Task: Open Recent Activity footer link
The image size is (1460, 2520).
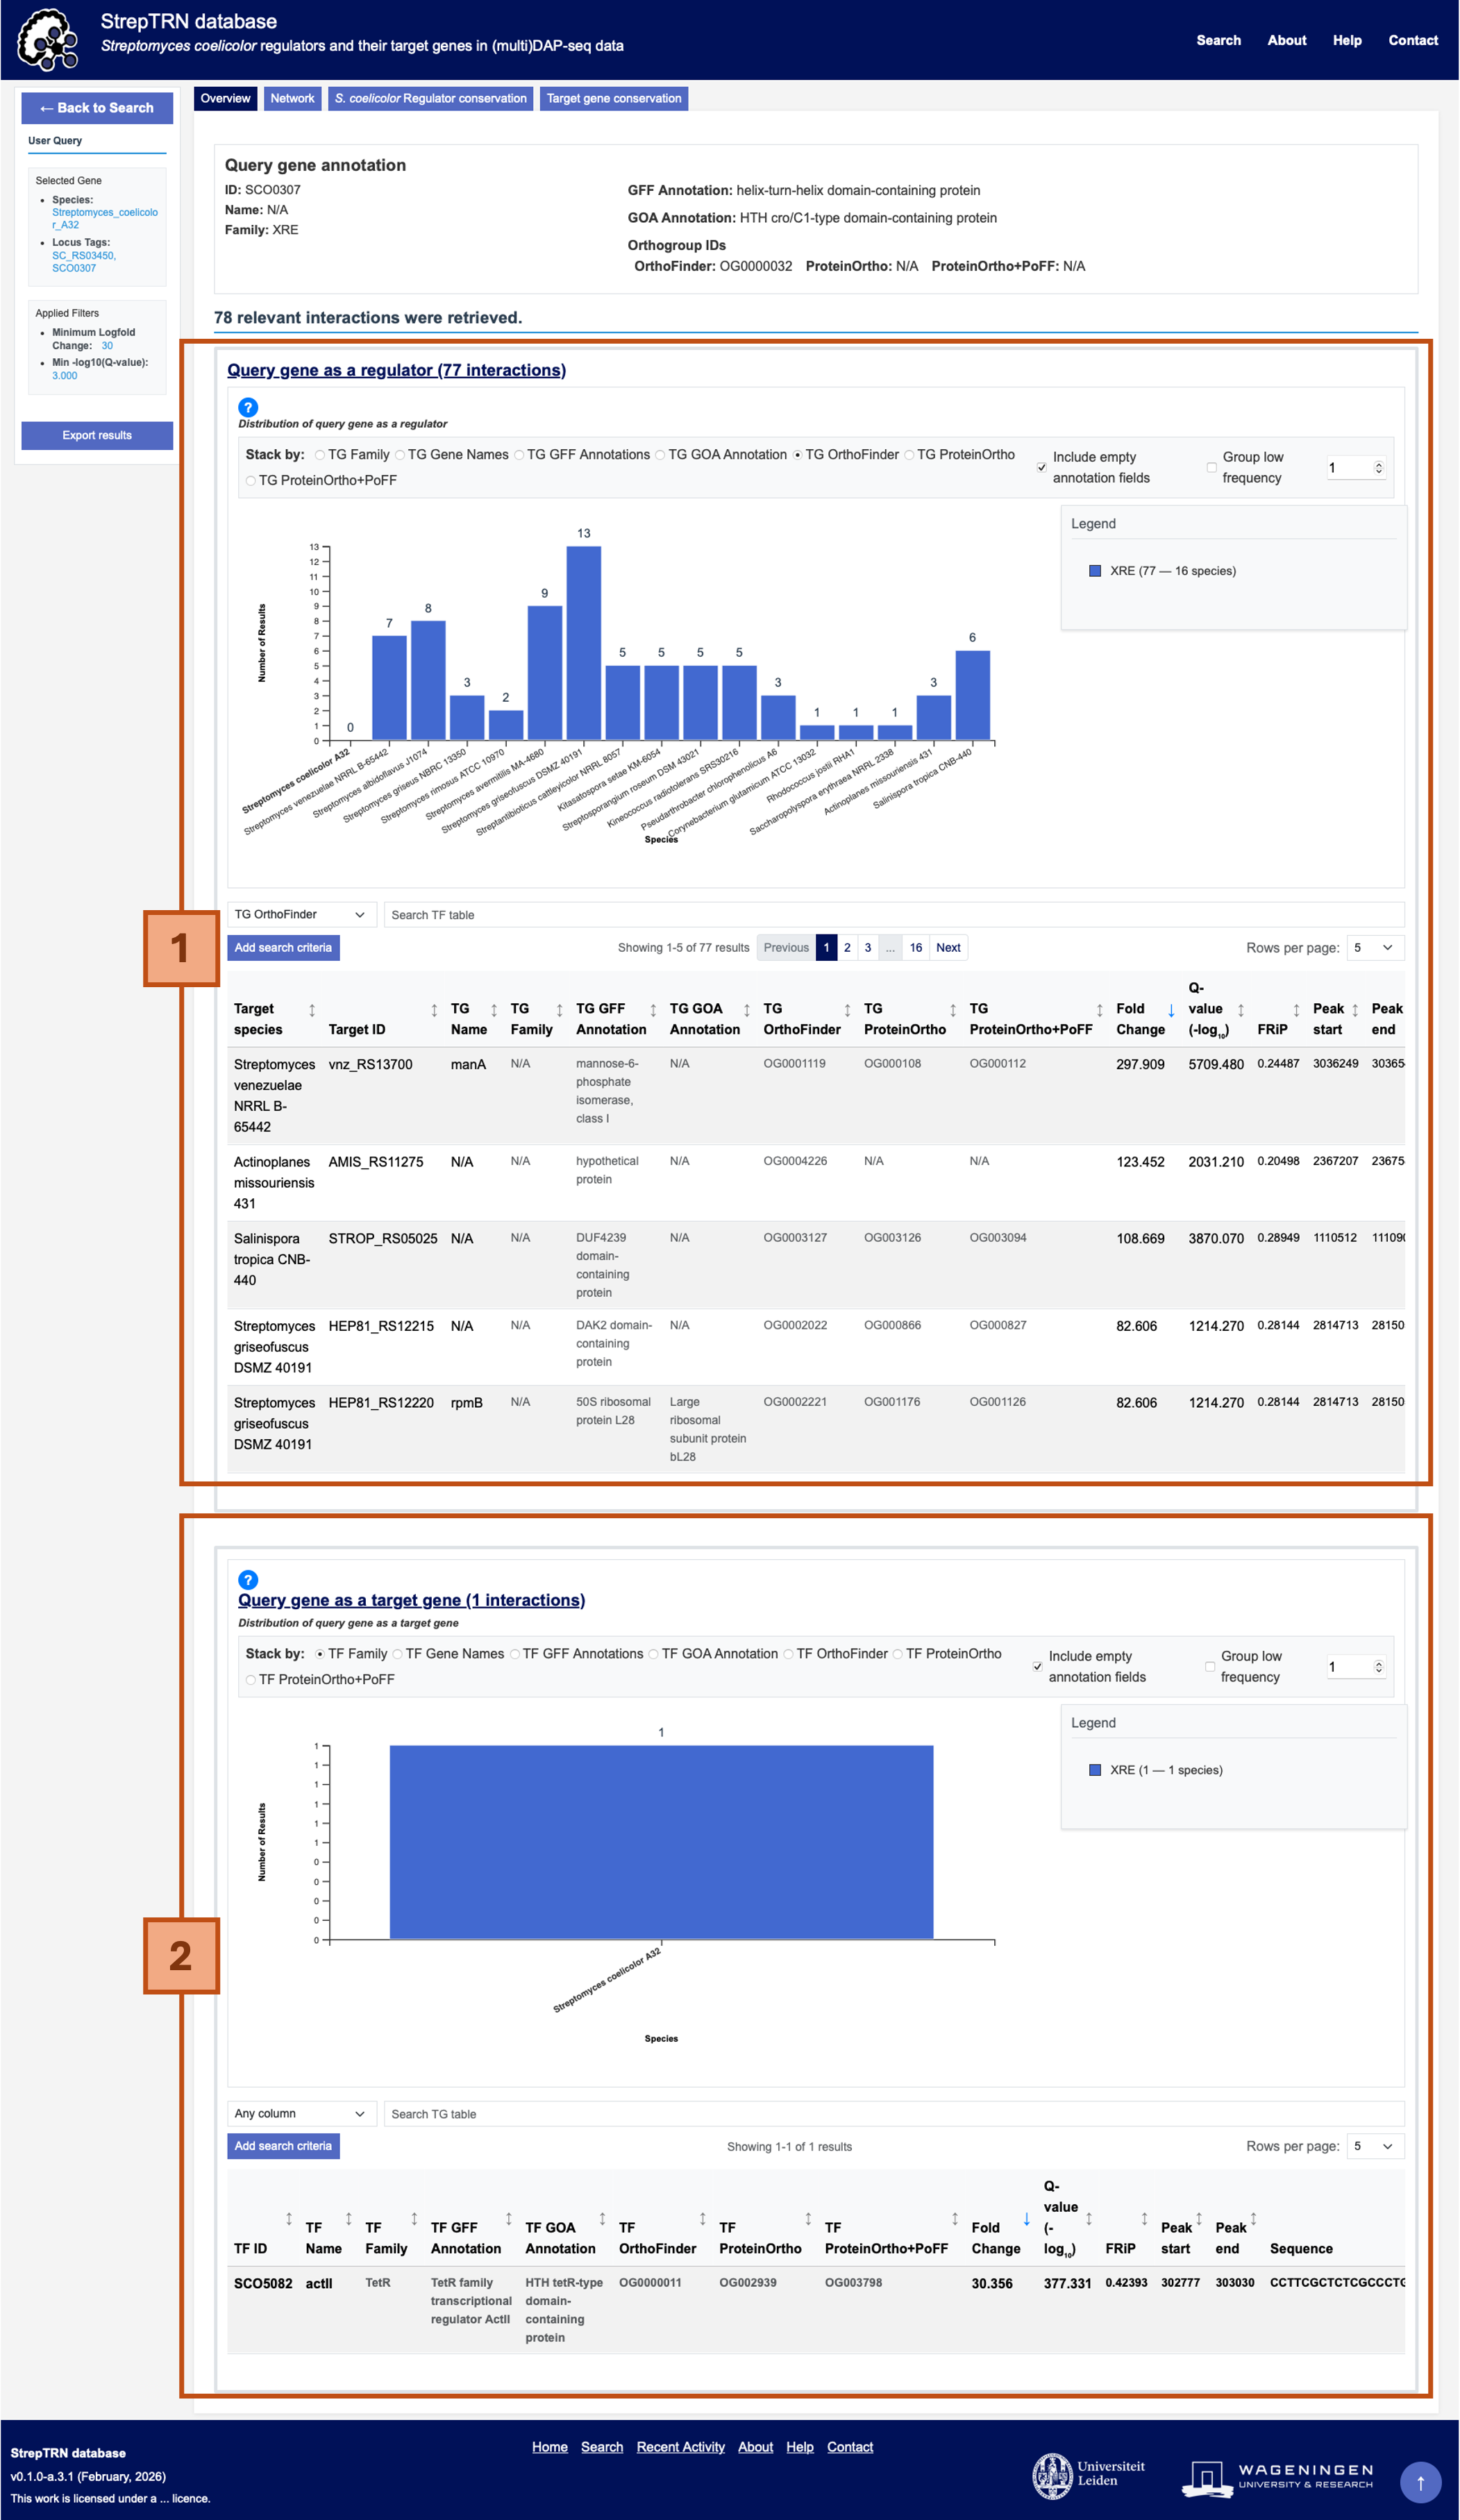Action: 681,2447
